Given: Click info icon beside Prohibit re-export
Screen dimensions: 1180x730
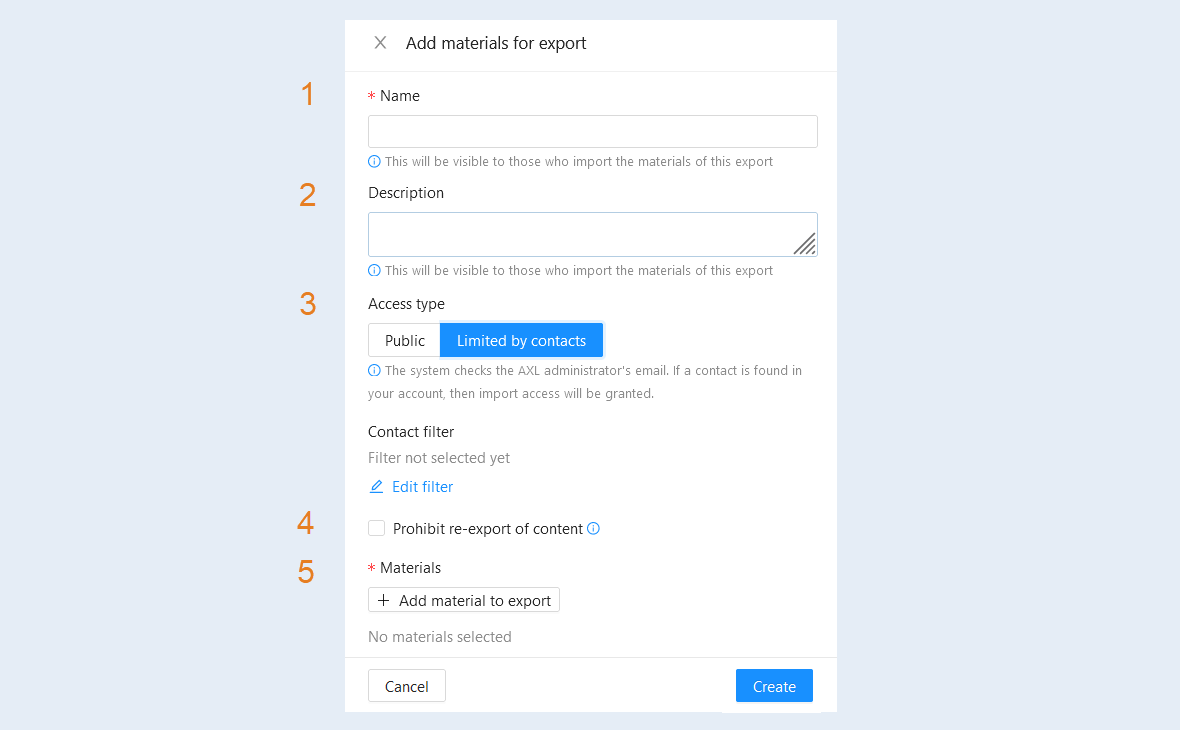Looking at the screenshot, I should point(593,528).
